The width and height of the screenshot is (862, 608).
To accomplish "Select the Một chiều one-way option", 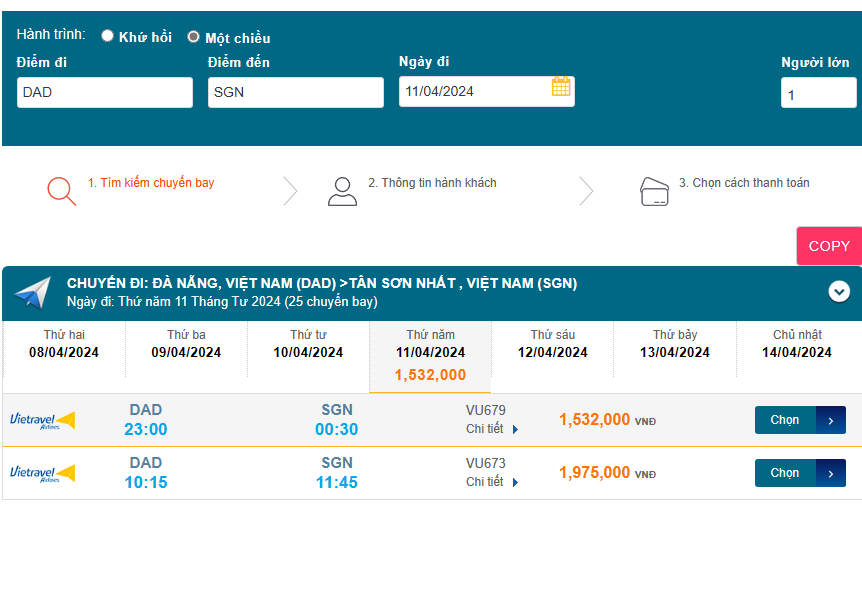I will [x=194, y=37].
